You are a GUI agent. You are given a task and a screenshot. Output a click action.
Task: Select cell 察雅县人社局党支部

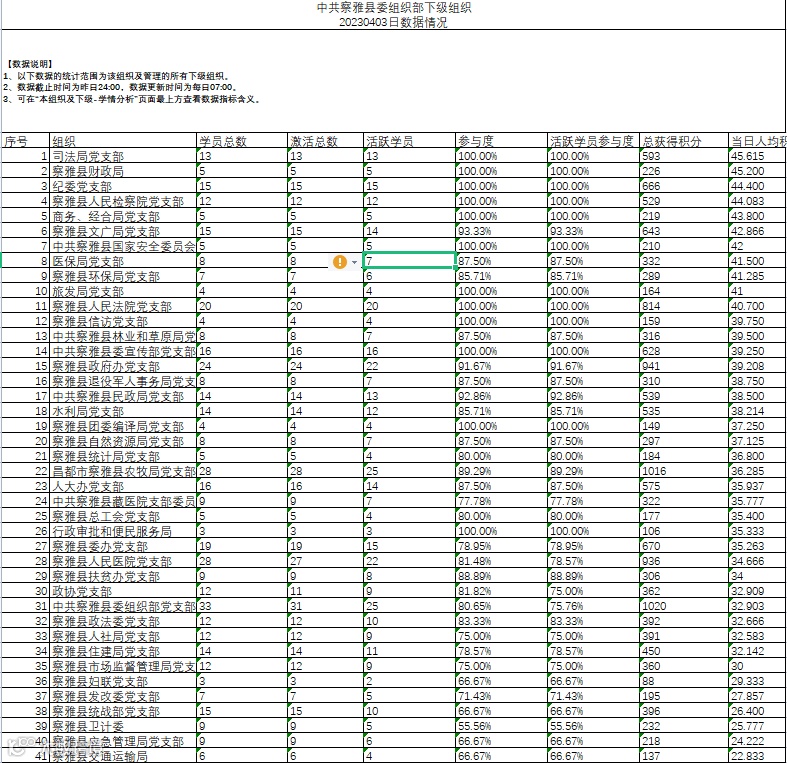[123, 636]
